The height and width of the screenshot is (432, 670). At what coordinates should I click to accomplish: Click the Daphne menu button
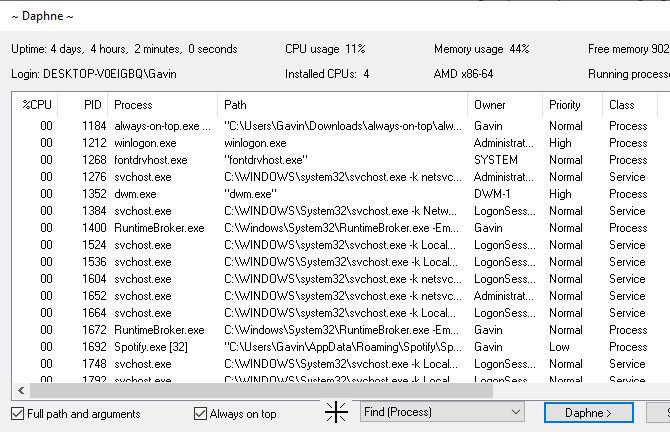[590, 412]
